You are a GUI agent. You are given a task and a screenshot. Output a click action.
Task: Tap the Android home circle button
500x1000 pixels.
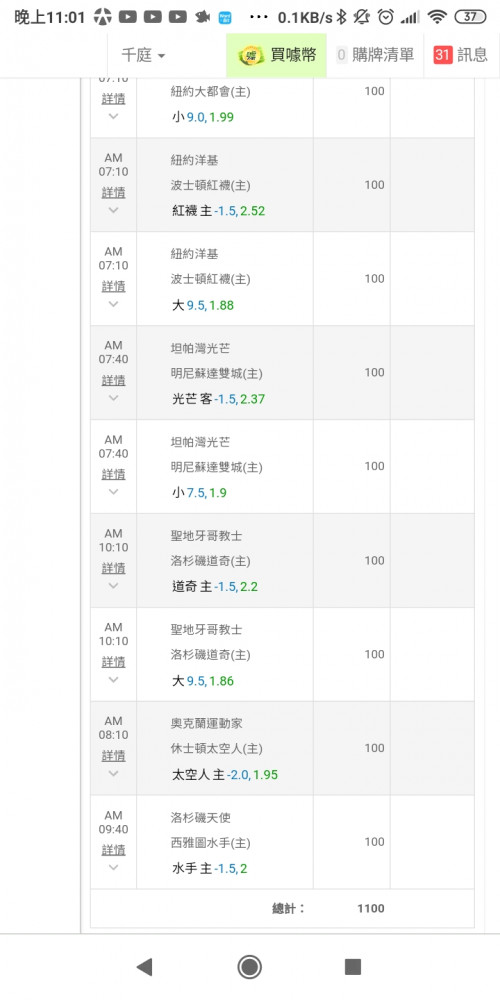249,967
